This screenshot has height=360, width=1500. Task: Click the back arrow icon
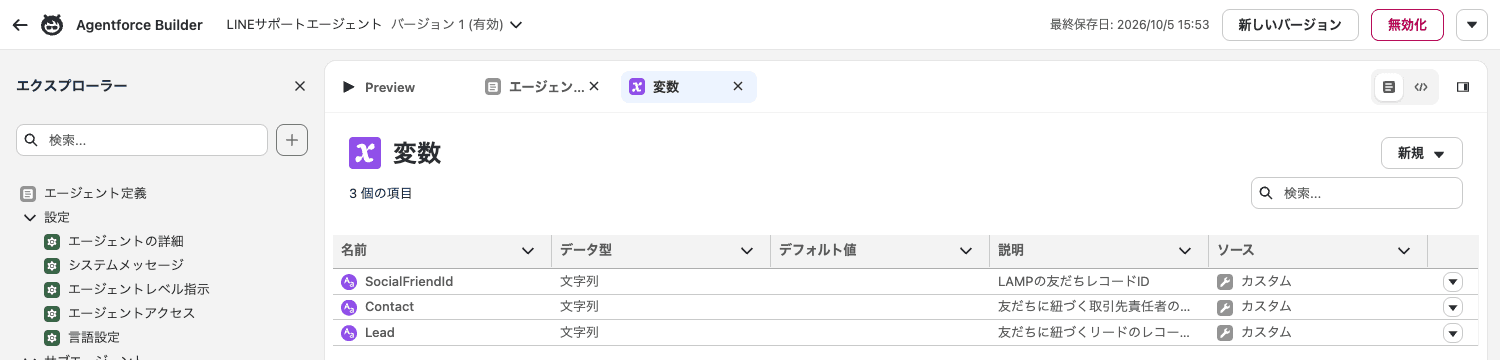click(20, 25)
